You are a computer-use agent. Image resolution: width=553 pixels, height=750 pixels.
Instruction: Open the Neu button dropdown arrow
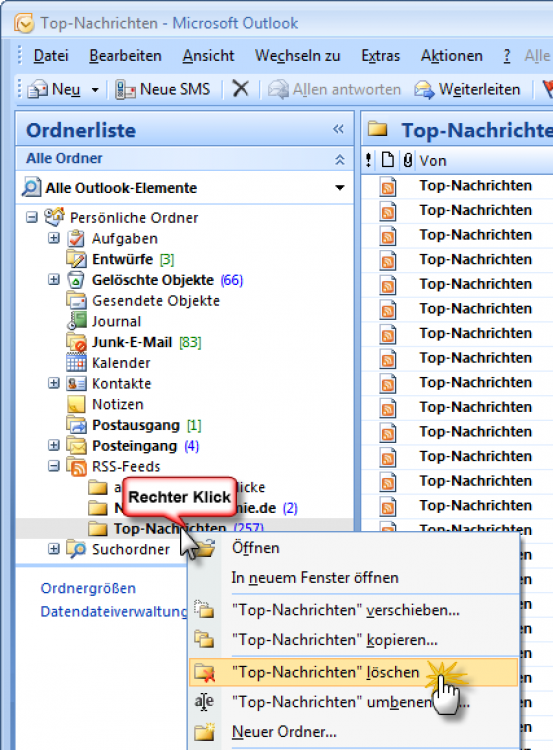[x=95, y=90]
